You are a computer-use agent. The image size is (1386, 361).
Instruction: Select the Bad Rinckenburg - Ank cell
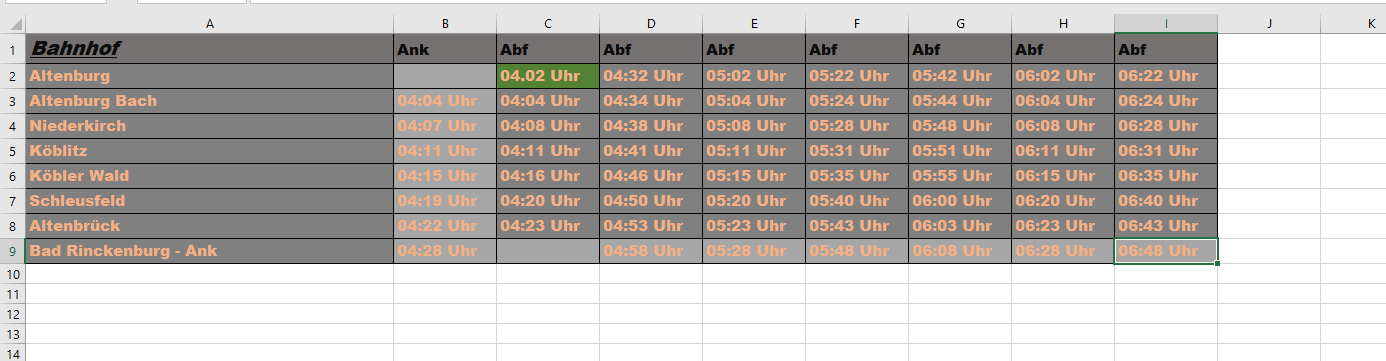point(209,251)
